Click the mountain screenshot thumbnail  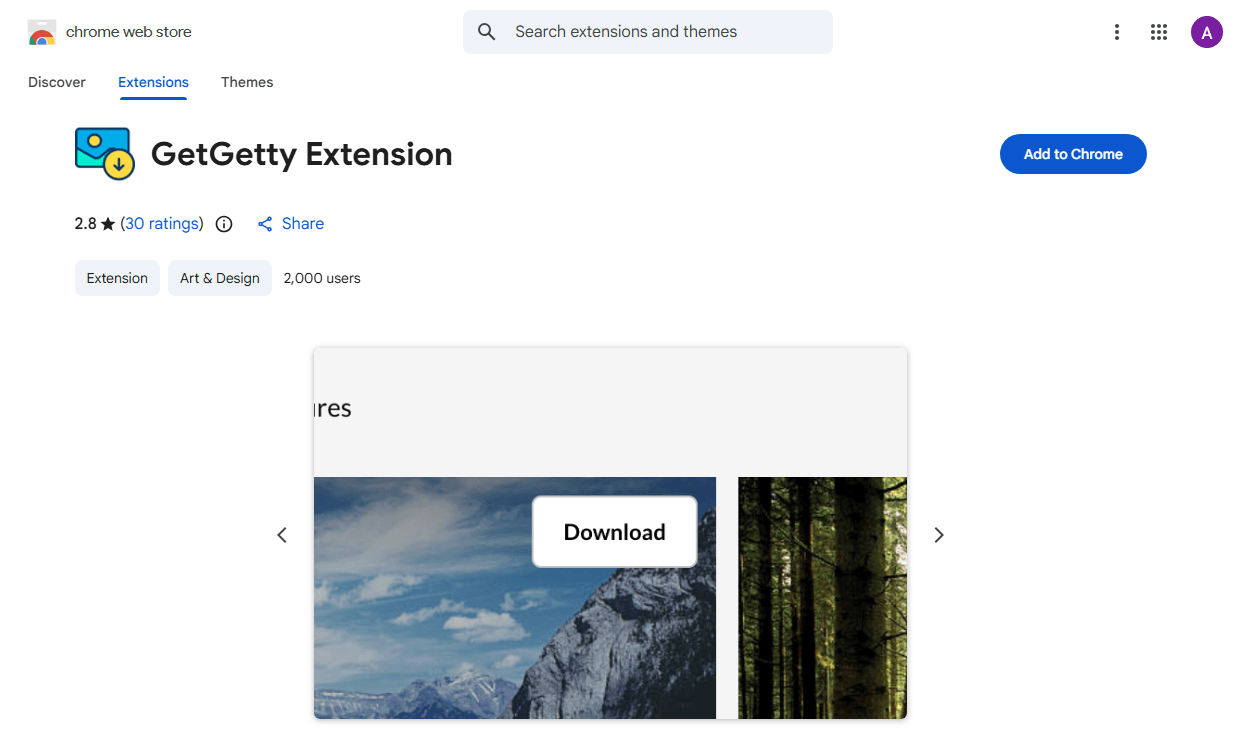(515, 598)
